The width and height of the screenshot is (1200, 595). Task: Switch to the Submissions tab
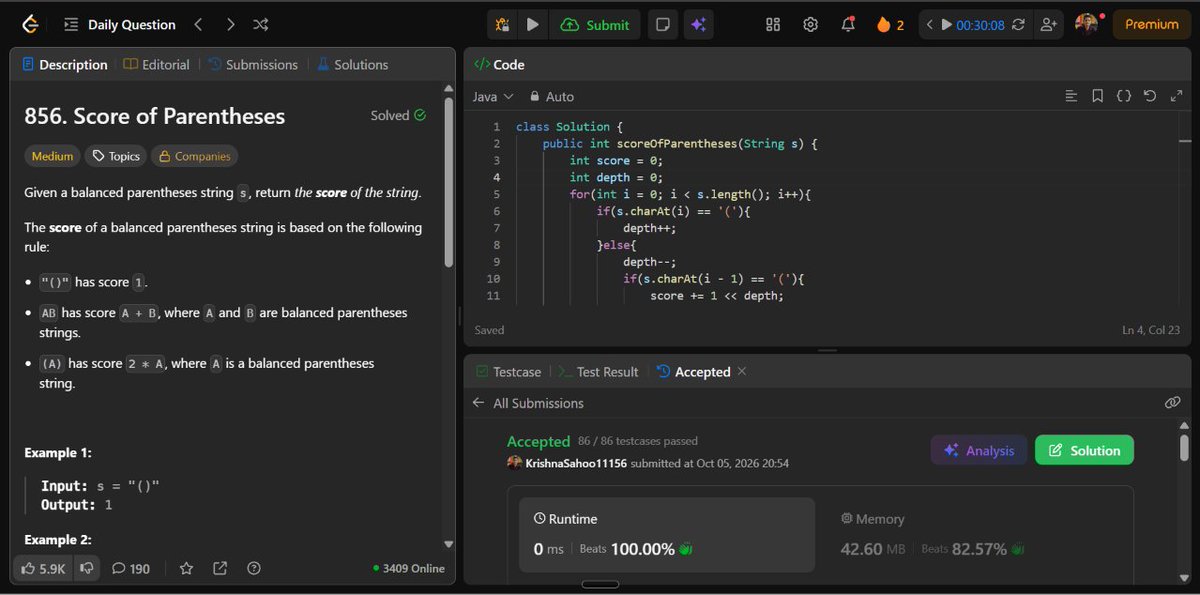(x=253, y=64)
